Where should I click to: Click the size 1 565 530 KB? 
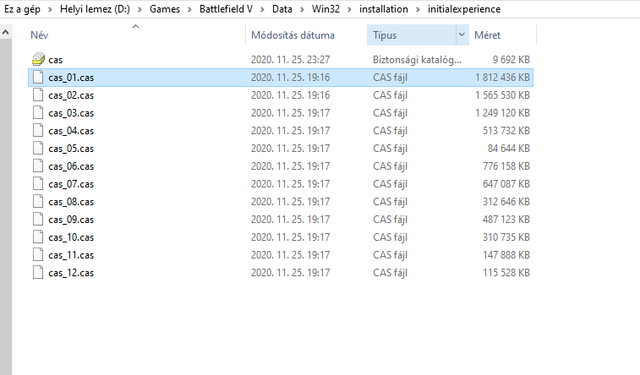tap(502, 95)
